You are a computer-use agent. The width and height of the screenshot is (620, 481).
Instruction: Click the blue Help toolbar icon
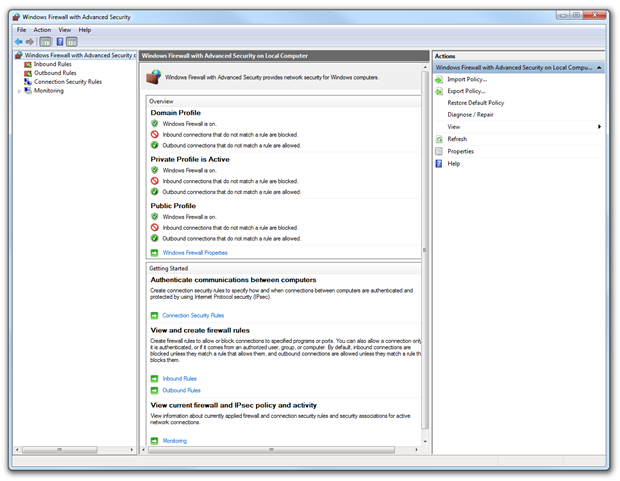point(60,42)
